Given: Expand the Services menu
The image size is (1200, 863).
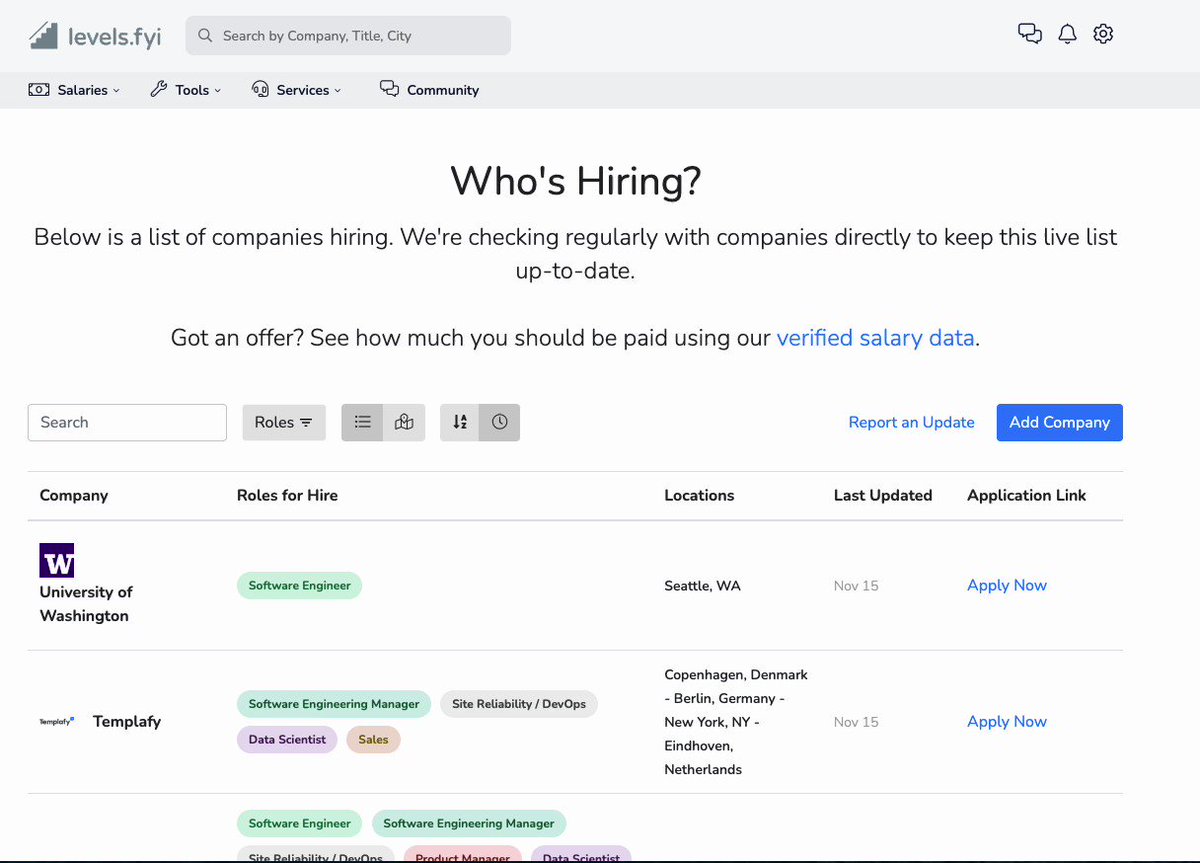Looking at the screenshot, I should [296, 90].
